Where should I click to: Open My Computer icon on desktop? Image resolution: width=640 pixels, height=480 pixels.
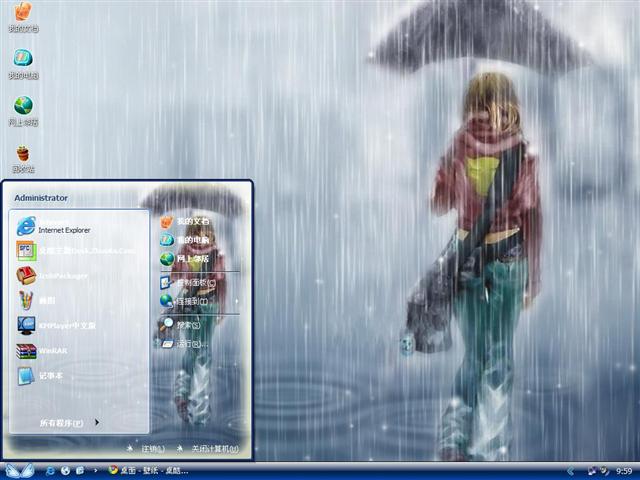click(23, 64)
